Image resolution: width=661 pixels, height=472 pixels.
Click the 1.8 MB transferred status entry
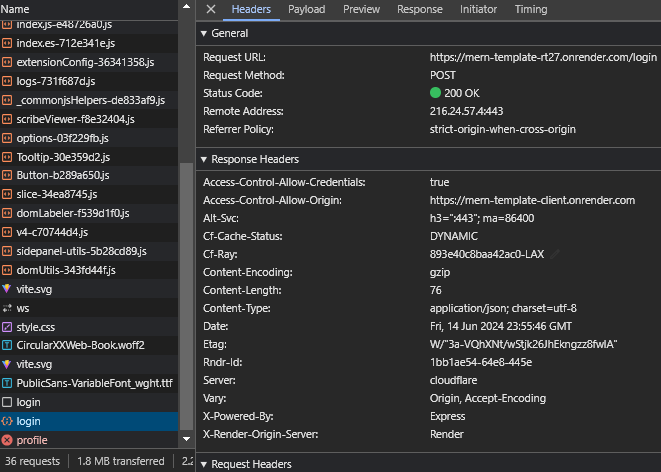tap(121, 461)
